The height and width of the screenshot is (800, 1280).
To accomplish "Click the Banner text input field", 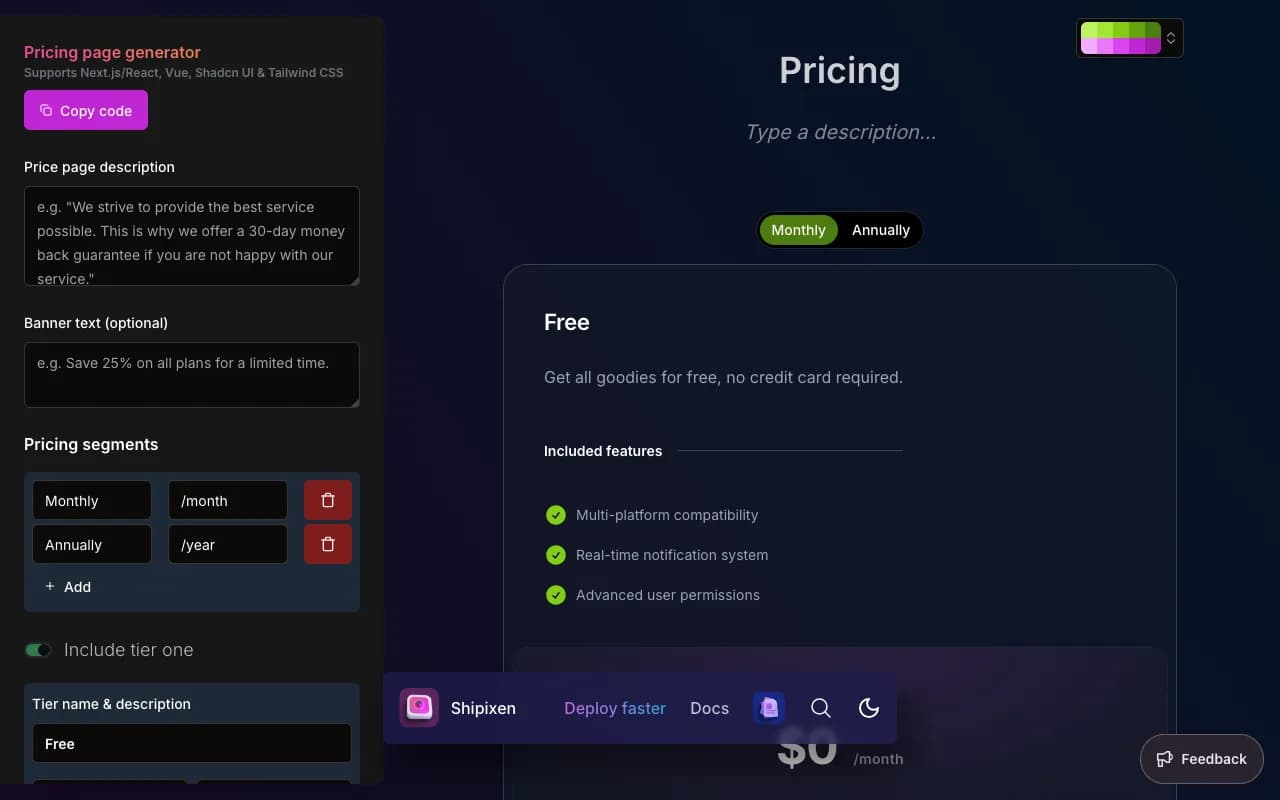I will point(192,375).
